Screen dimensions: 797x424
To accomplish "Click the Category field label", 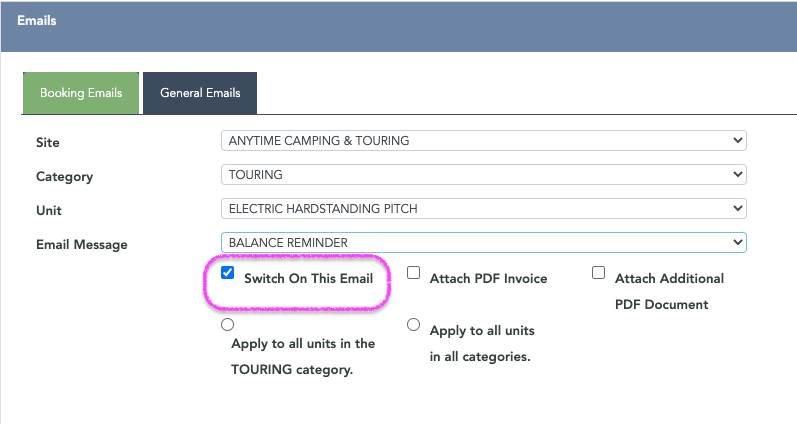I will click(x=65, y=177).
